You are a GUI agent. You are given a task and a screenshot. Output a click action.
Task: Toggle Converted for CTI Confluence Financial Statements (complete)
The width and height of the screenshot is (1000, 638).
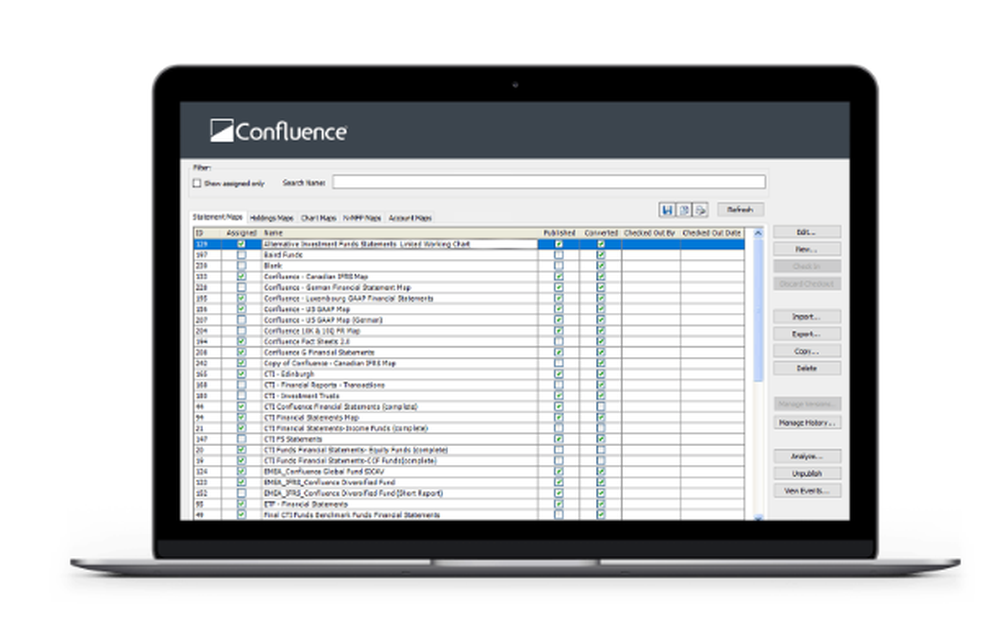601,407
